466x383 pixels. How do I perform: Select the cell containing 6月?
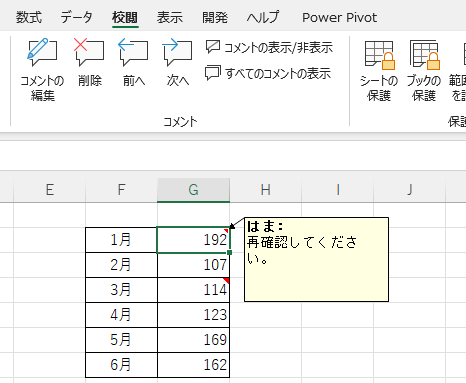coord(121,365)
